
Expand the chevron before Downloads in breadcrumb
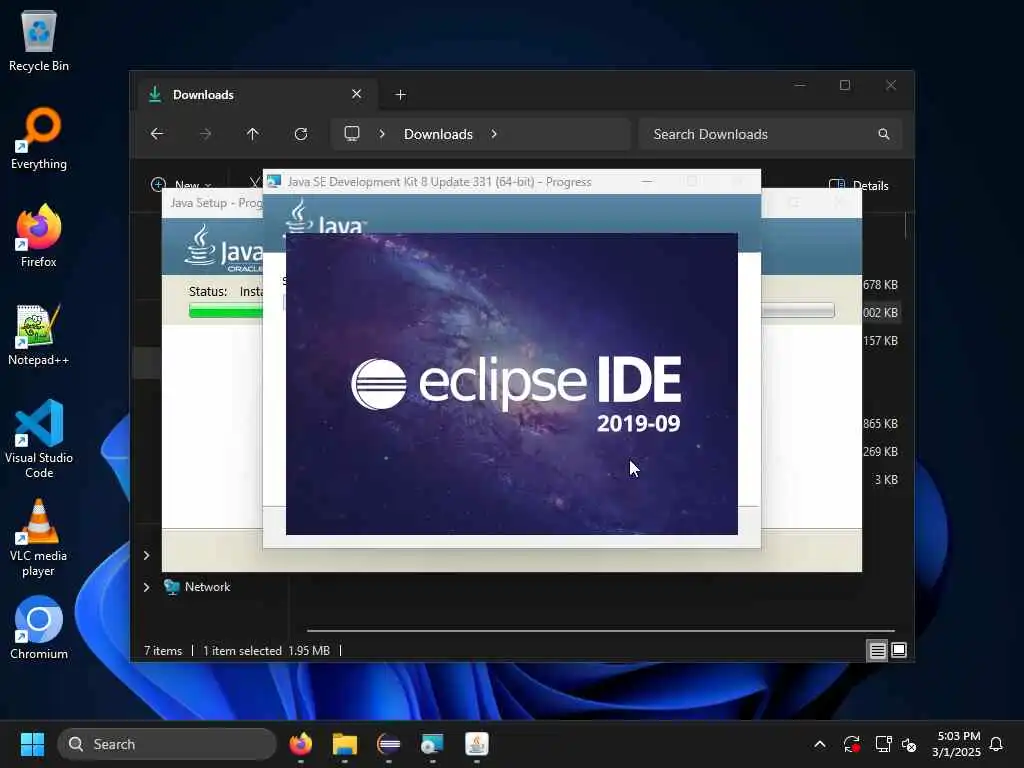coord(382,134)
